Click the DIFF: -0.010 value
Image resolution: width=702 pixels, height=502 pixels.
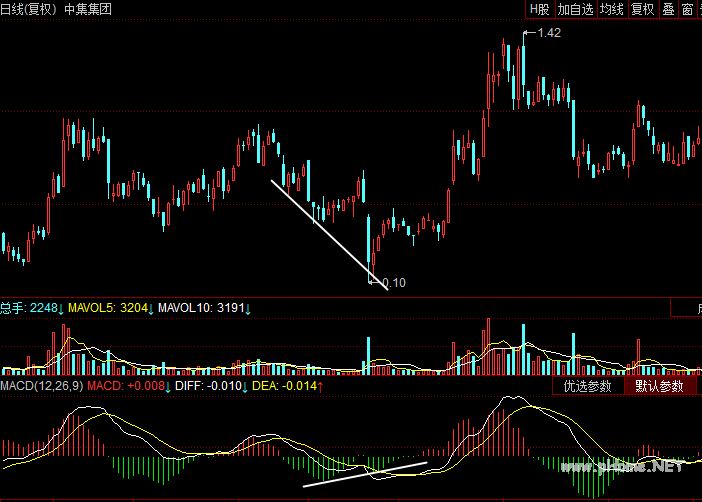[x=211, y=386]
